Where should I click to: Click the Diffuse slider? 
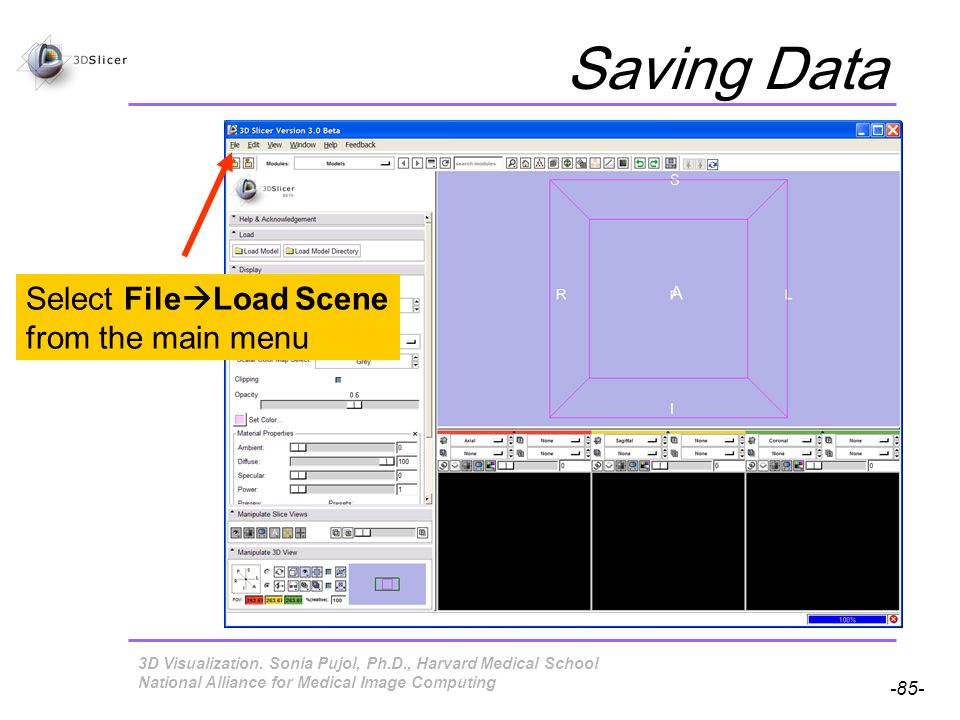click(x=342, y=462)
